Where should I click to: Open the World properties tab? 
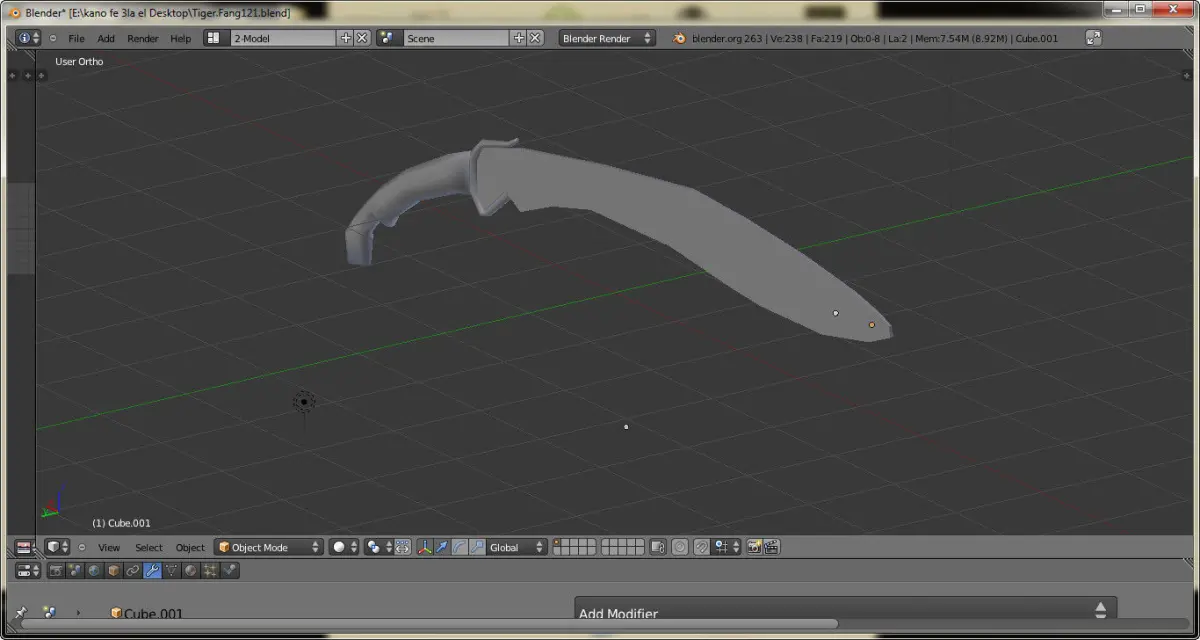click(x=94, y=570)
